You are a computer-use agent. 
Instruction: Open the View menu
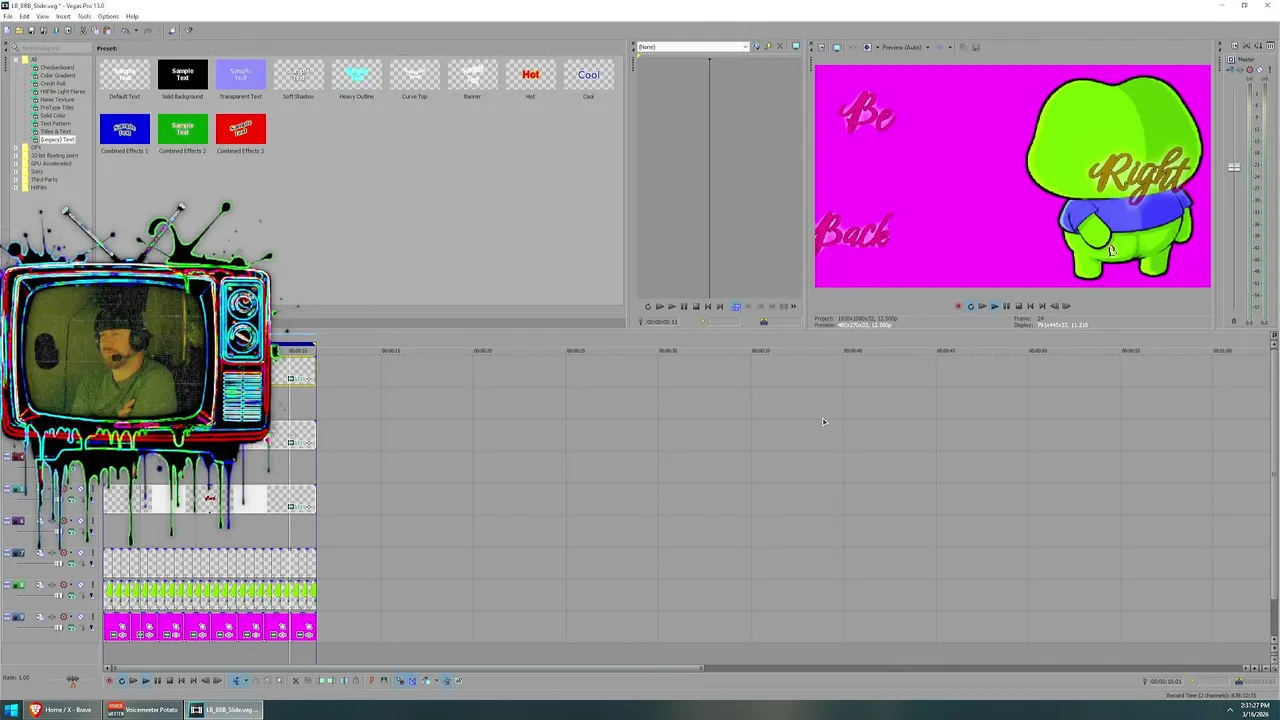coord(42,16)
